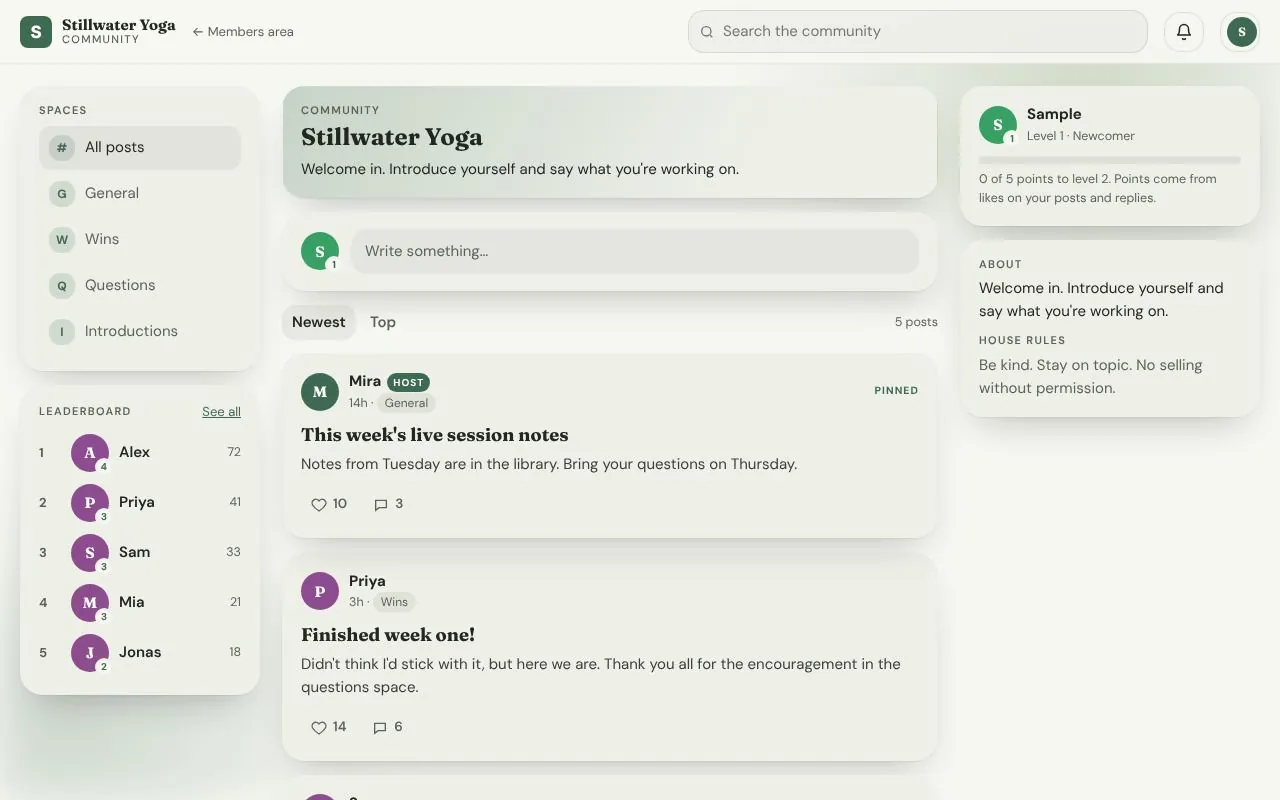Click the Stillwater Yoga logo icon
The height and width of the screenshot is (800, 1280).
[x=36, y=32]
